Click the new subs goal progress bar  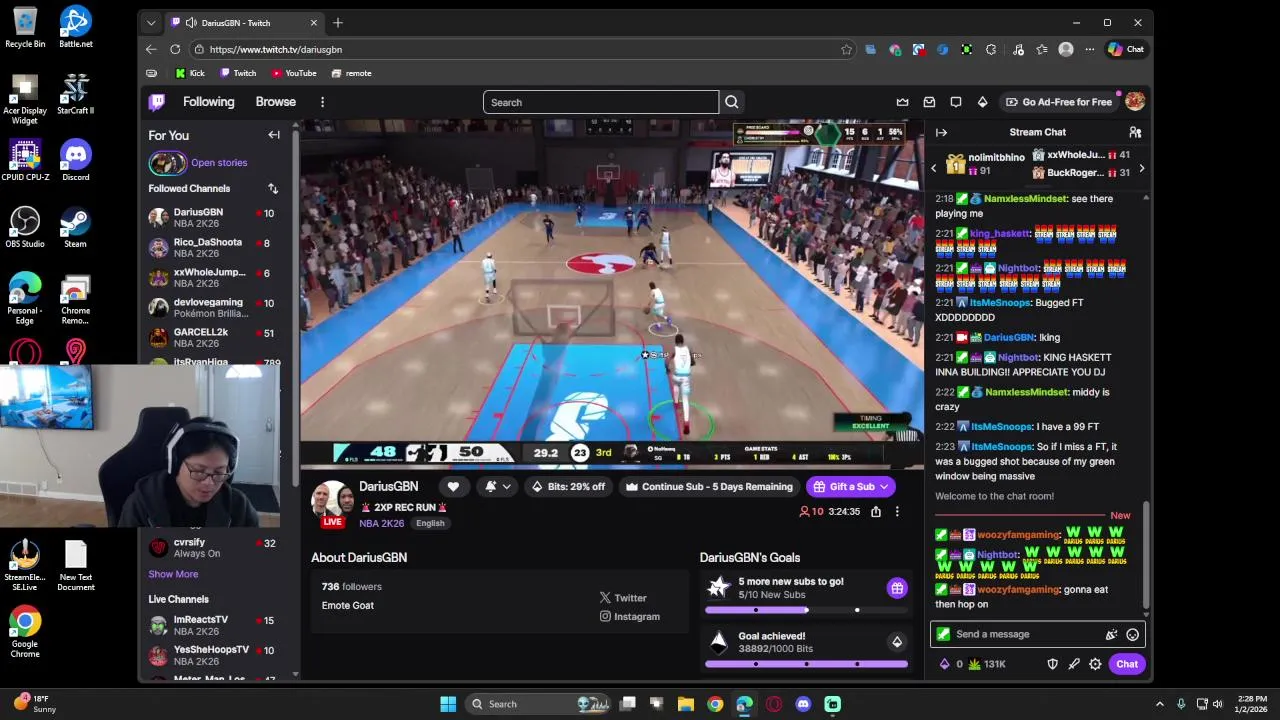[806, 610]
